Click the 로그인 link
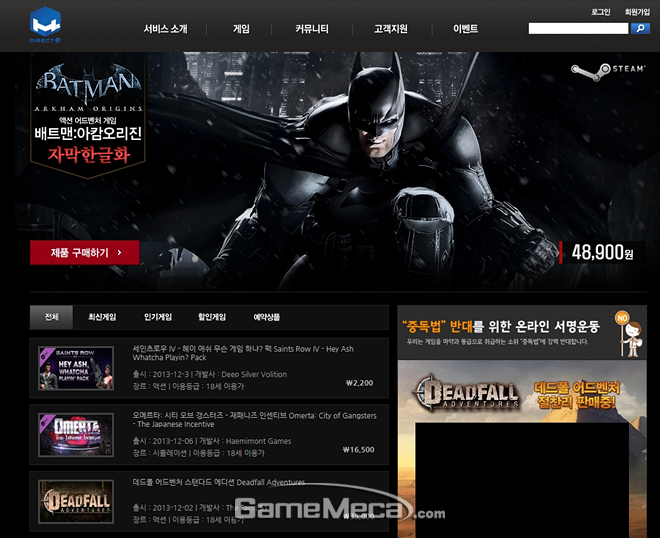660x538 pixels. [x=601, y=12]
